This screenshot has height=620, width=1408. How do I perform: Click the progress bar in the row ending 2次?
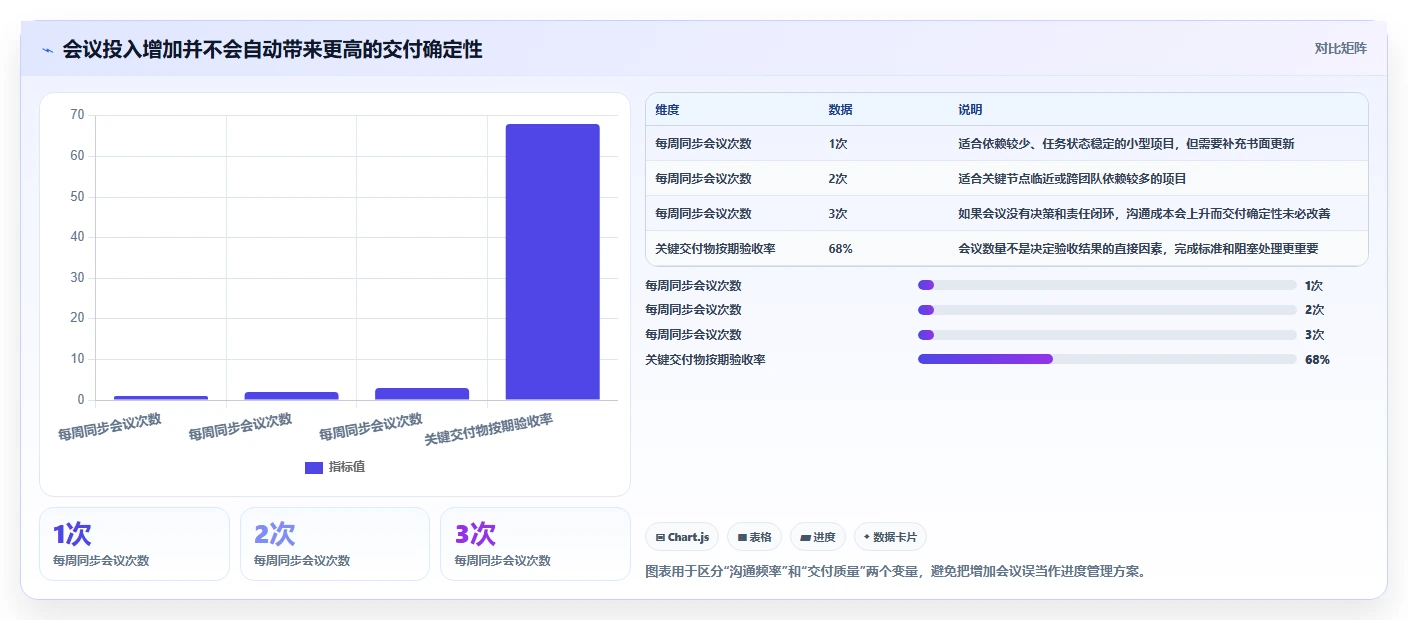point(1107,310)
